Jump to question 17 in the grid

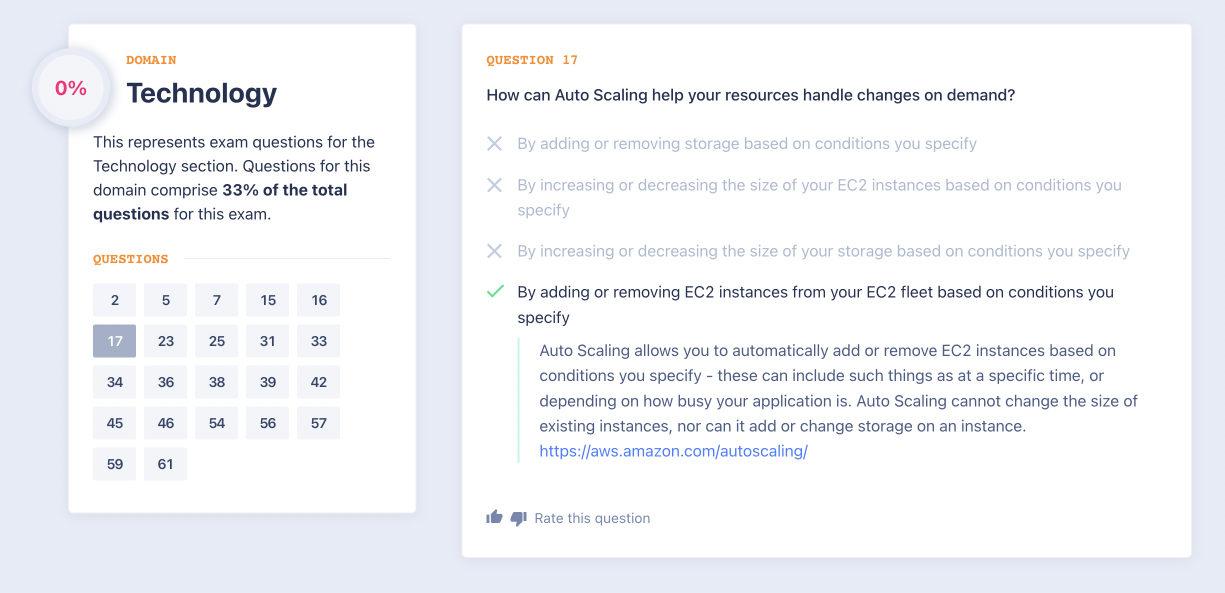pos(115,341)
